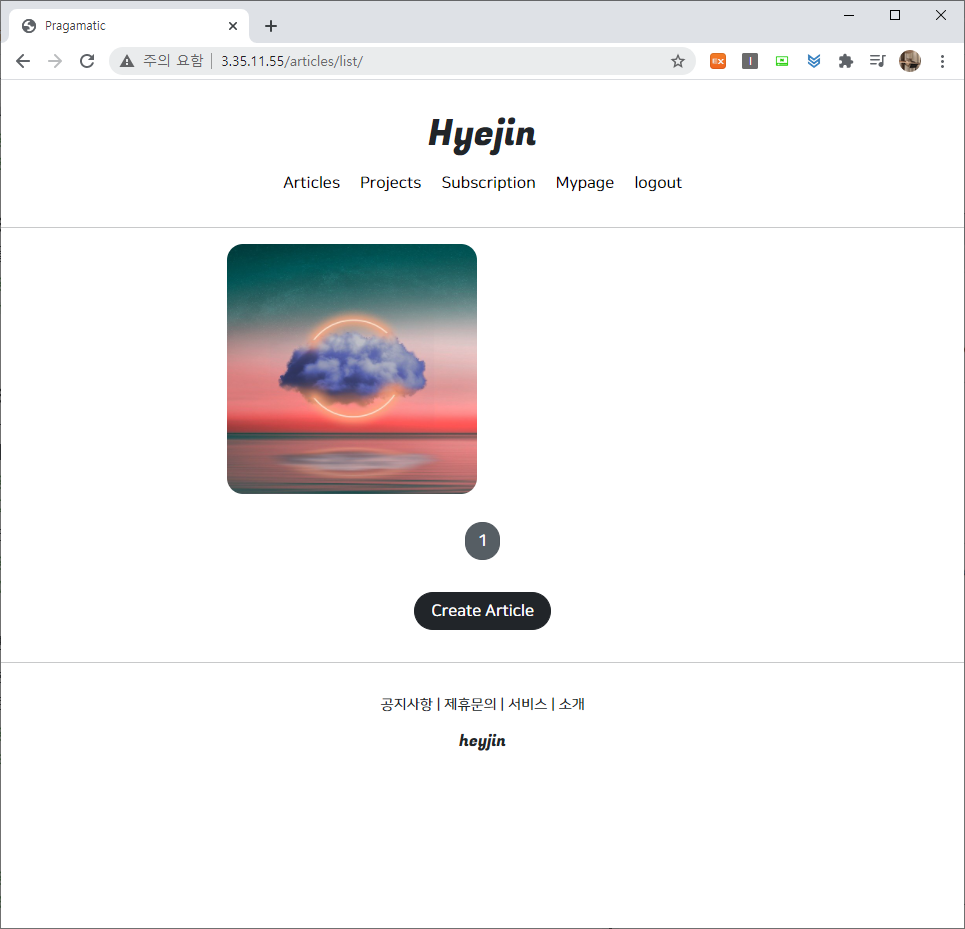Go back to the previous page

(x=23, y=61)
